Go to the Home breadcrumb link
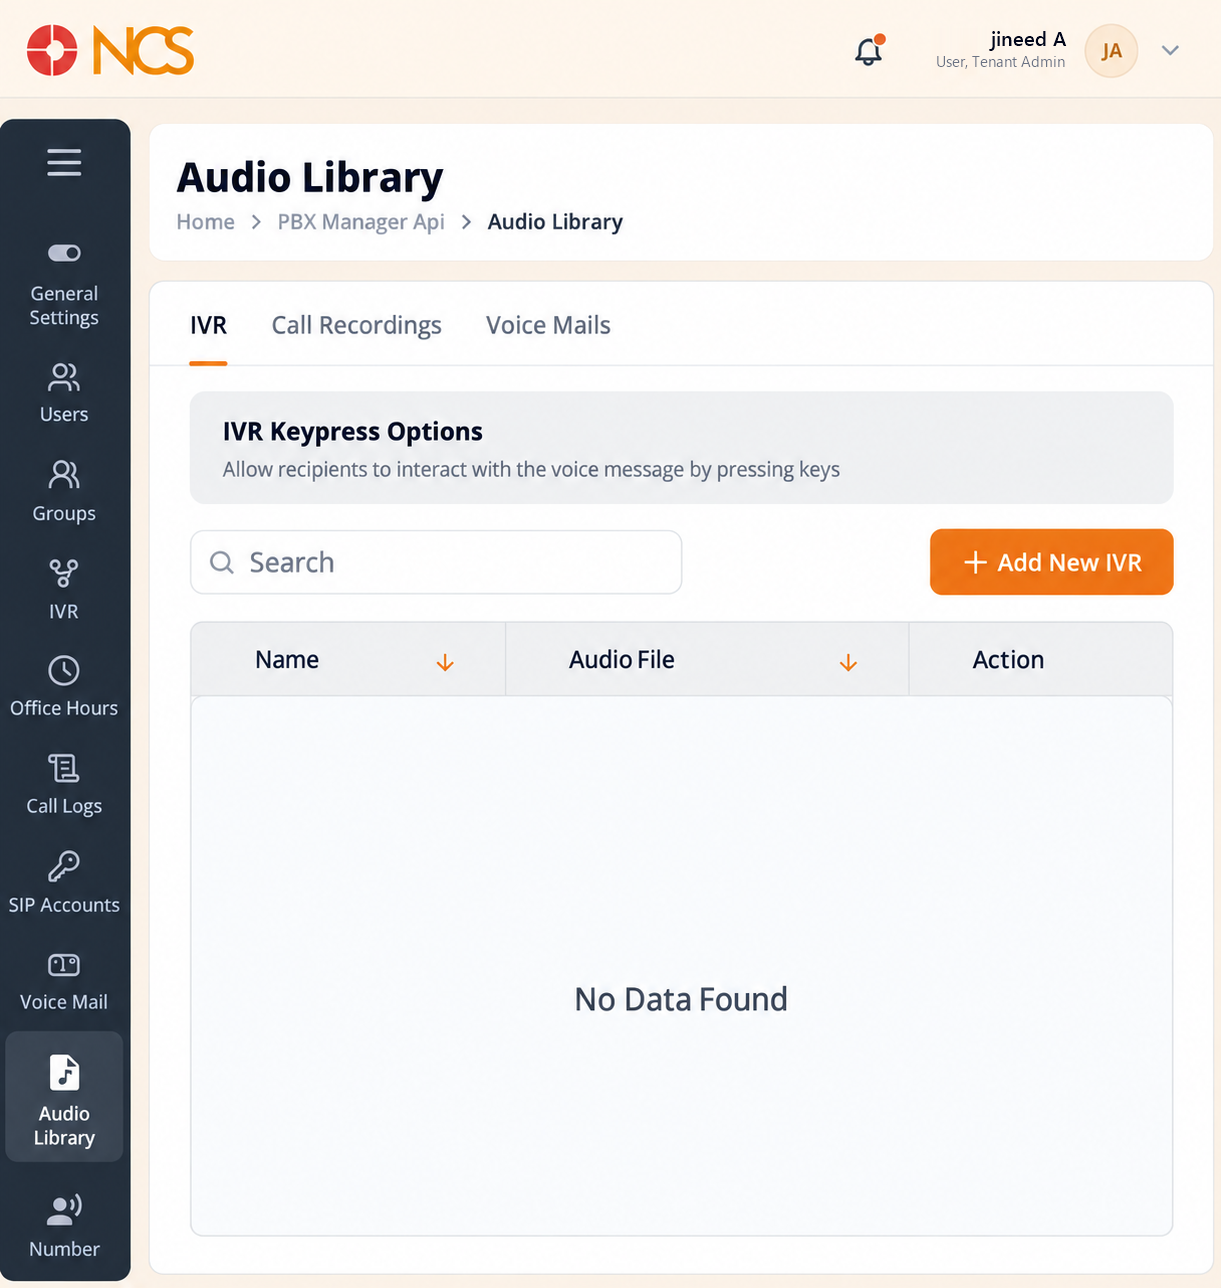The width and height of the screenshot is (1221, 1288). click(205, 222)
